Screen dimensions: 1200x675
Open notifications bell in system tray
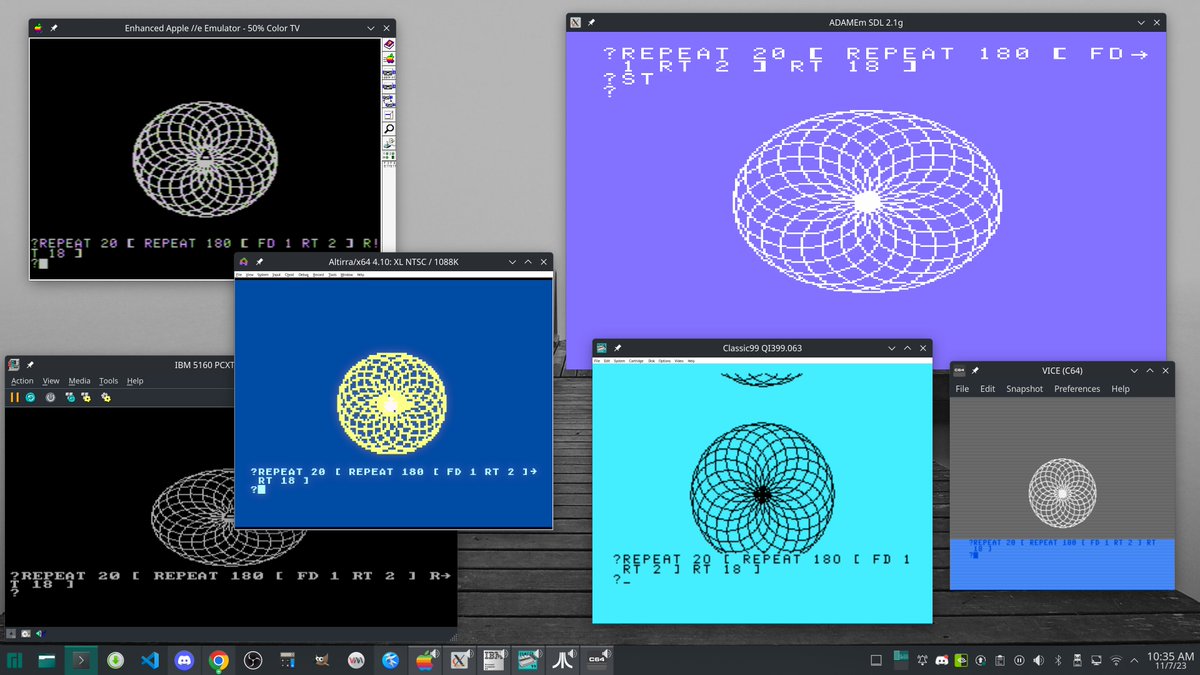coord(922,660)
